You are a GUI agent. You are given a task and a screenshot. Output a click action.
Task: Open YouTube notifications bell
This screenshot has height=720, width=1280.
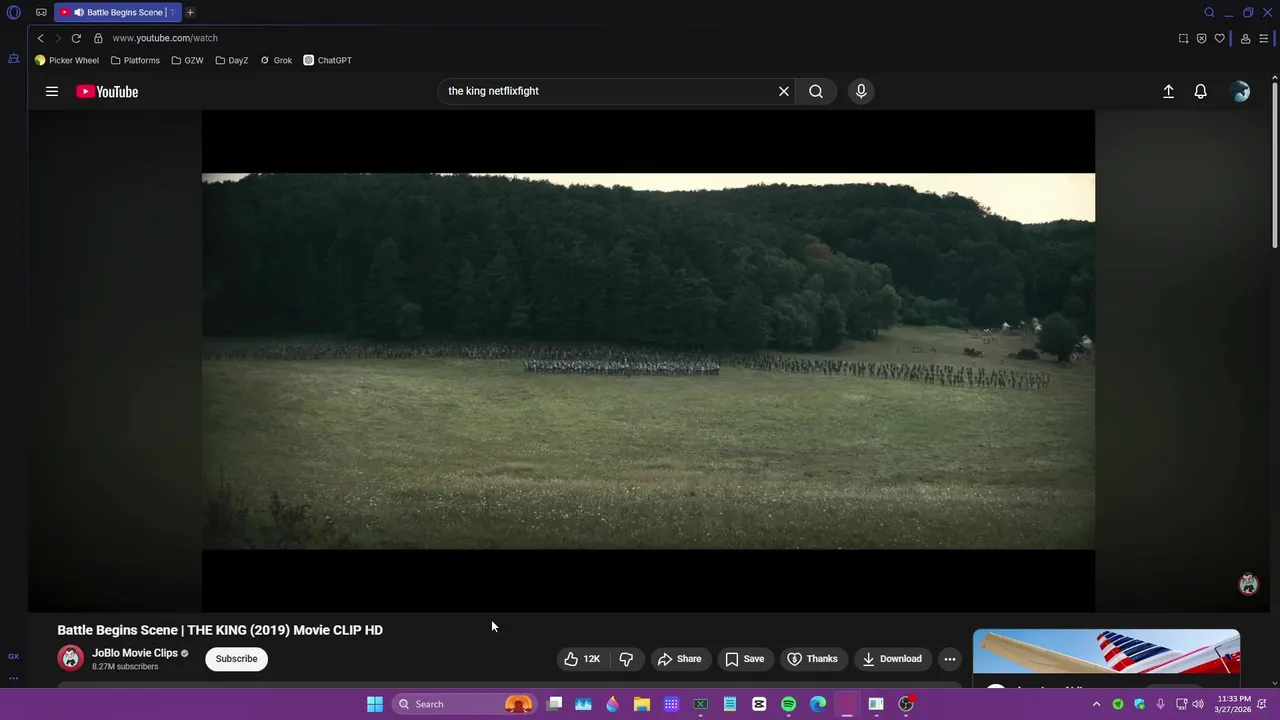coord(1200,91)
